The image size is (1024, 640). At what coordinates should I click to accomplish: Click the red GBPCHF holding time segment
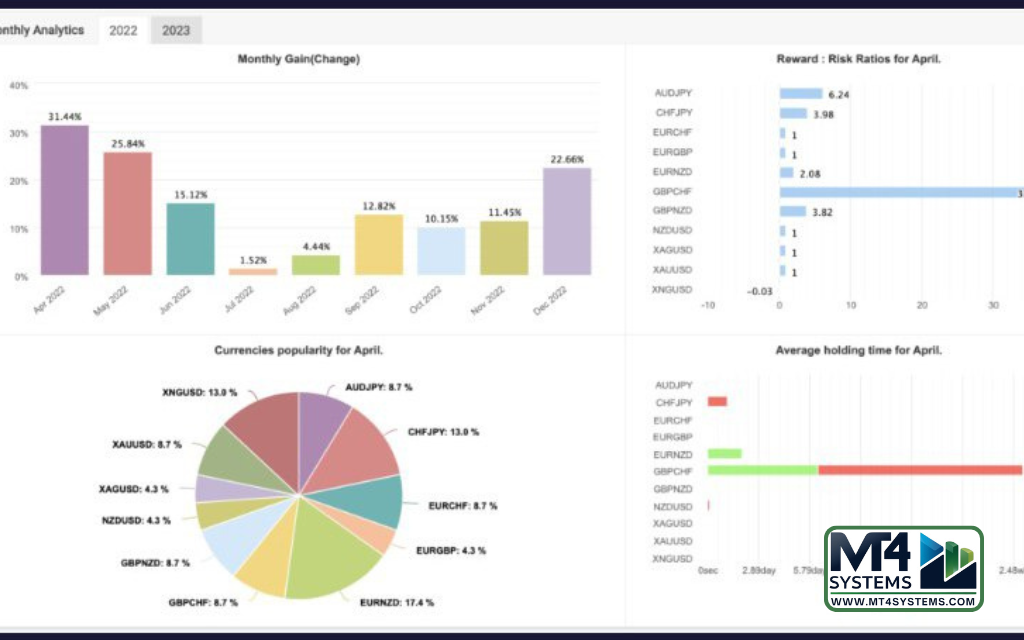920,470
